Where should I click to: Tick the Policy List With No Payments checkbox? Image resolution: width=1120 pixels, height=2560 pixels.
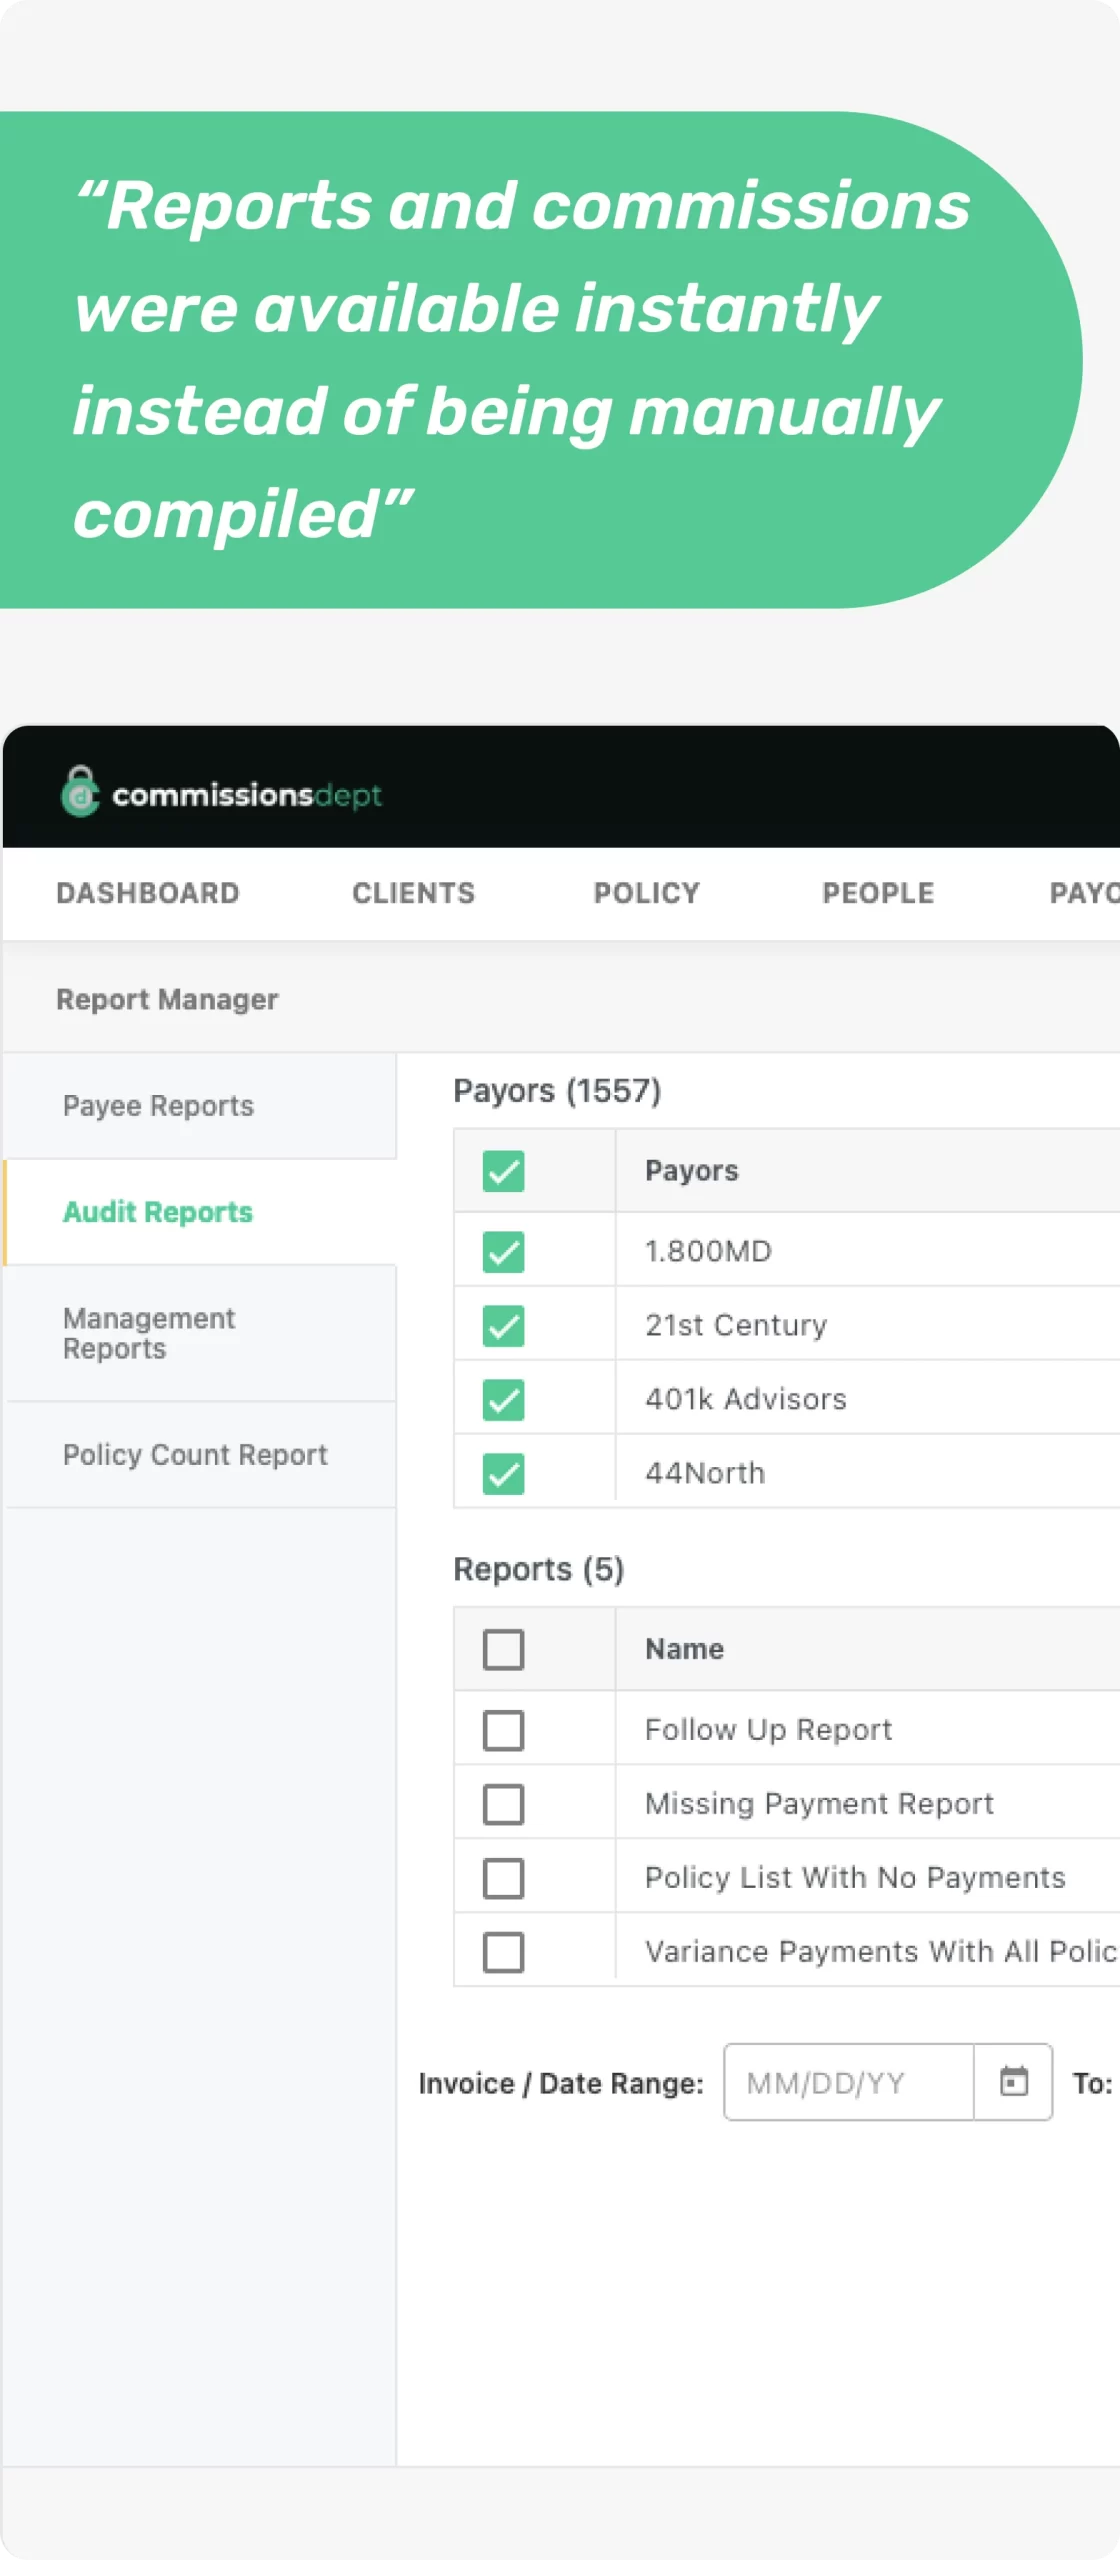[503, 1878]
